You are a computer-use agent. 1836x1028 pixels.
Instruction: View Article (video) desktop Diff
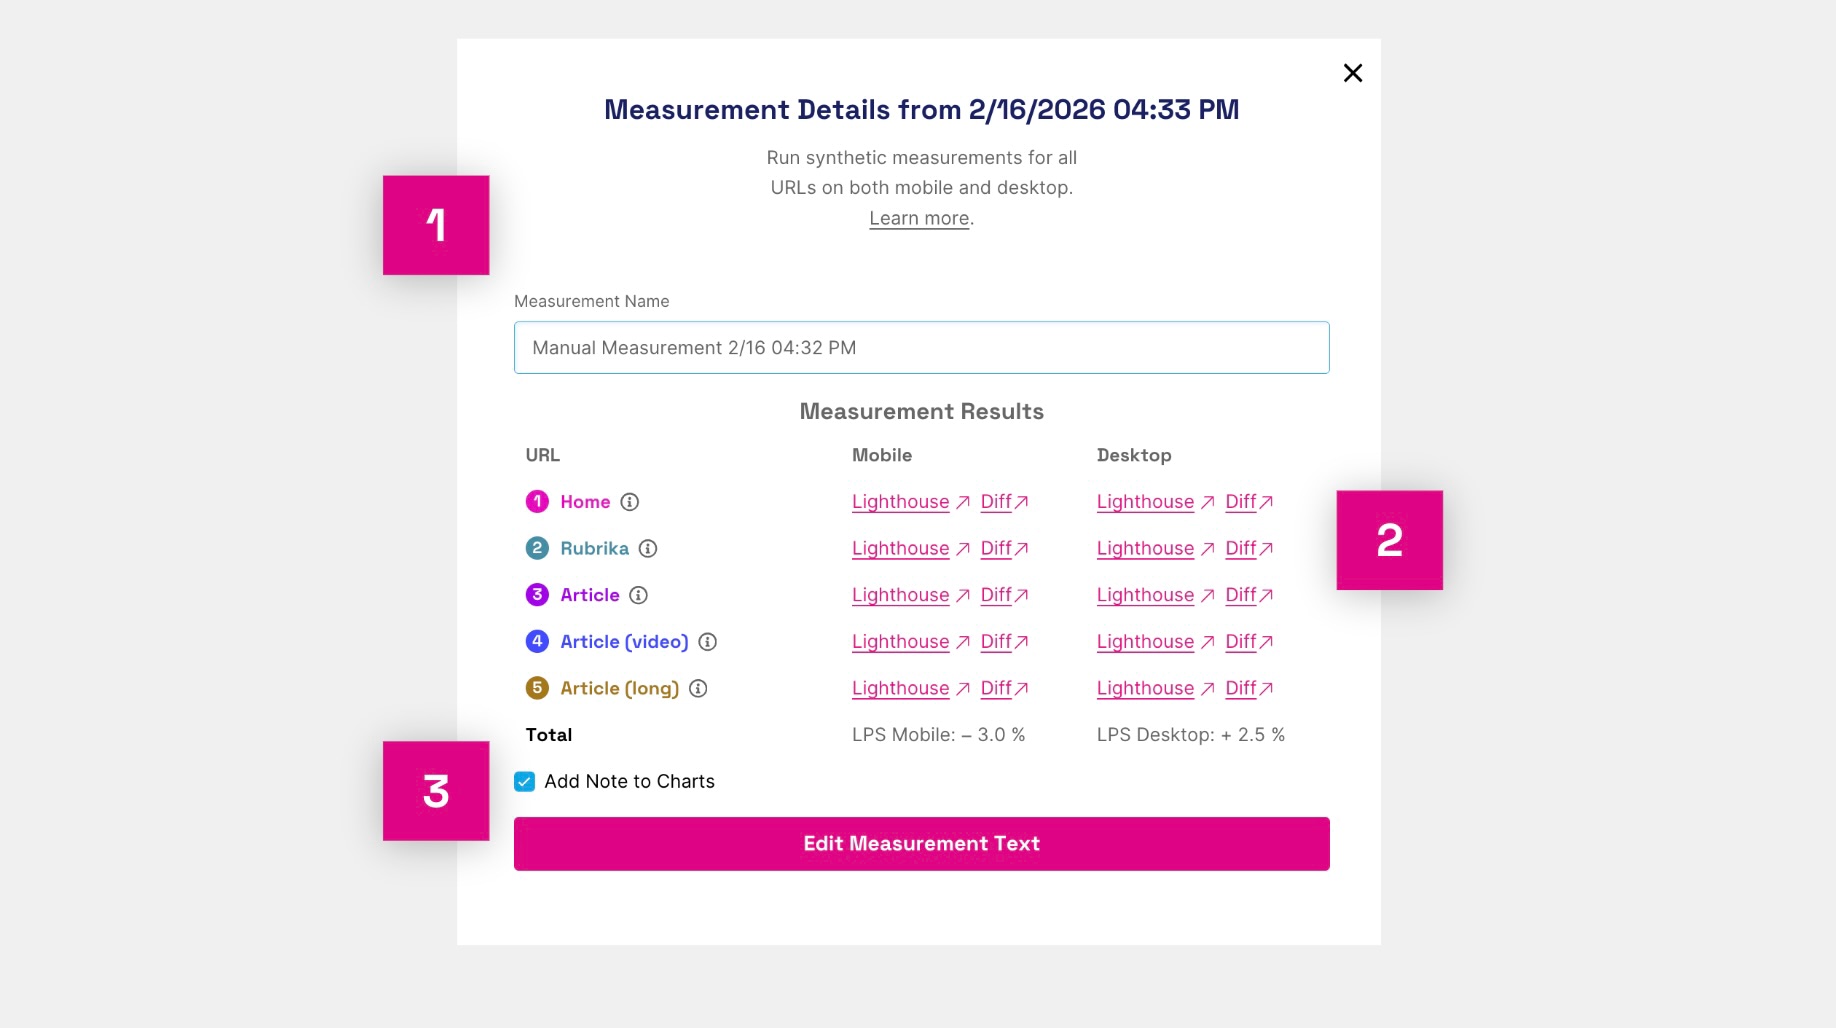coord(1240,642)
